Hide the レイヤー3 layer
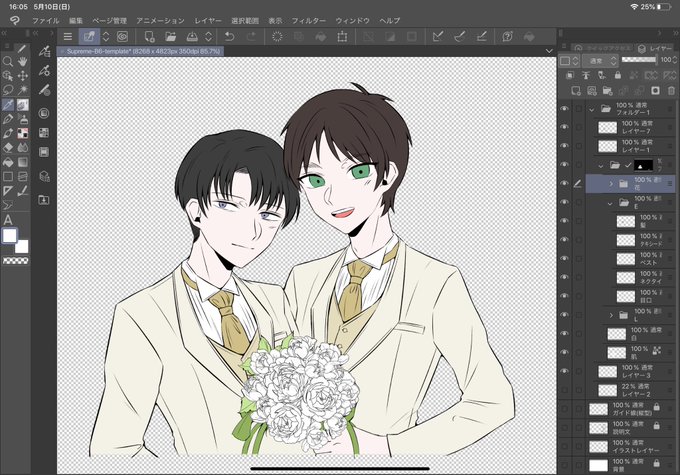Screen dimensions: 680x475 [x=564, y=371]
